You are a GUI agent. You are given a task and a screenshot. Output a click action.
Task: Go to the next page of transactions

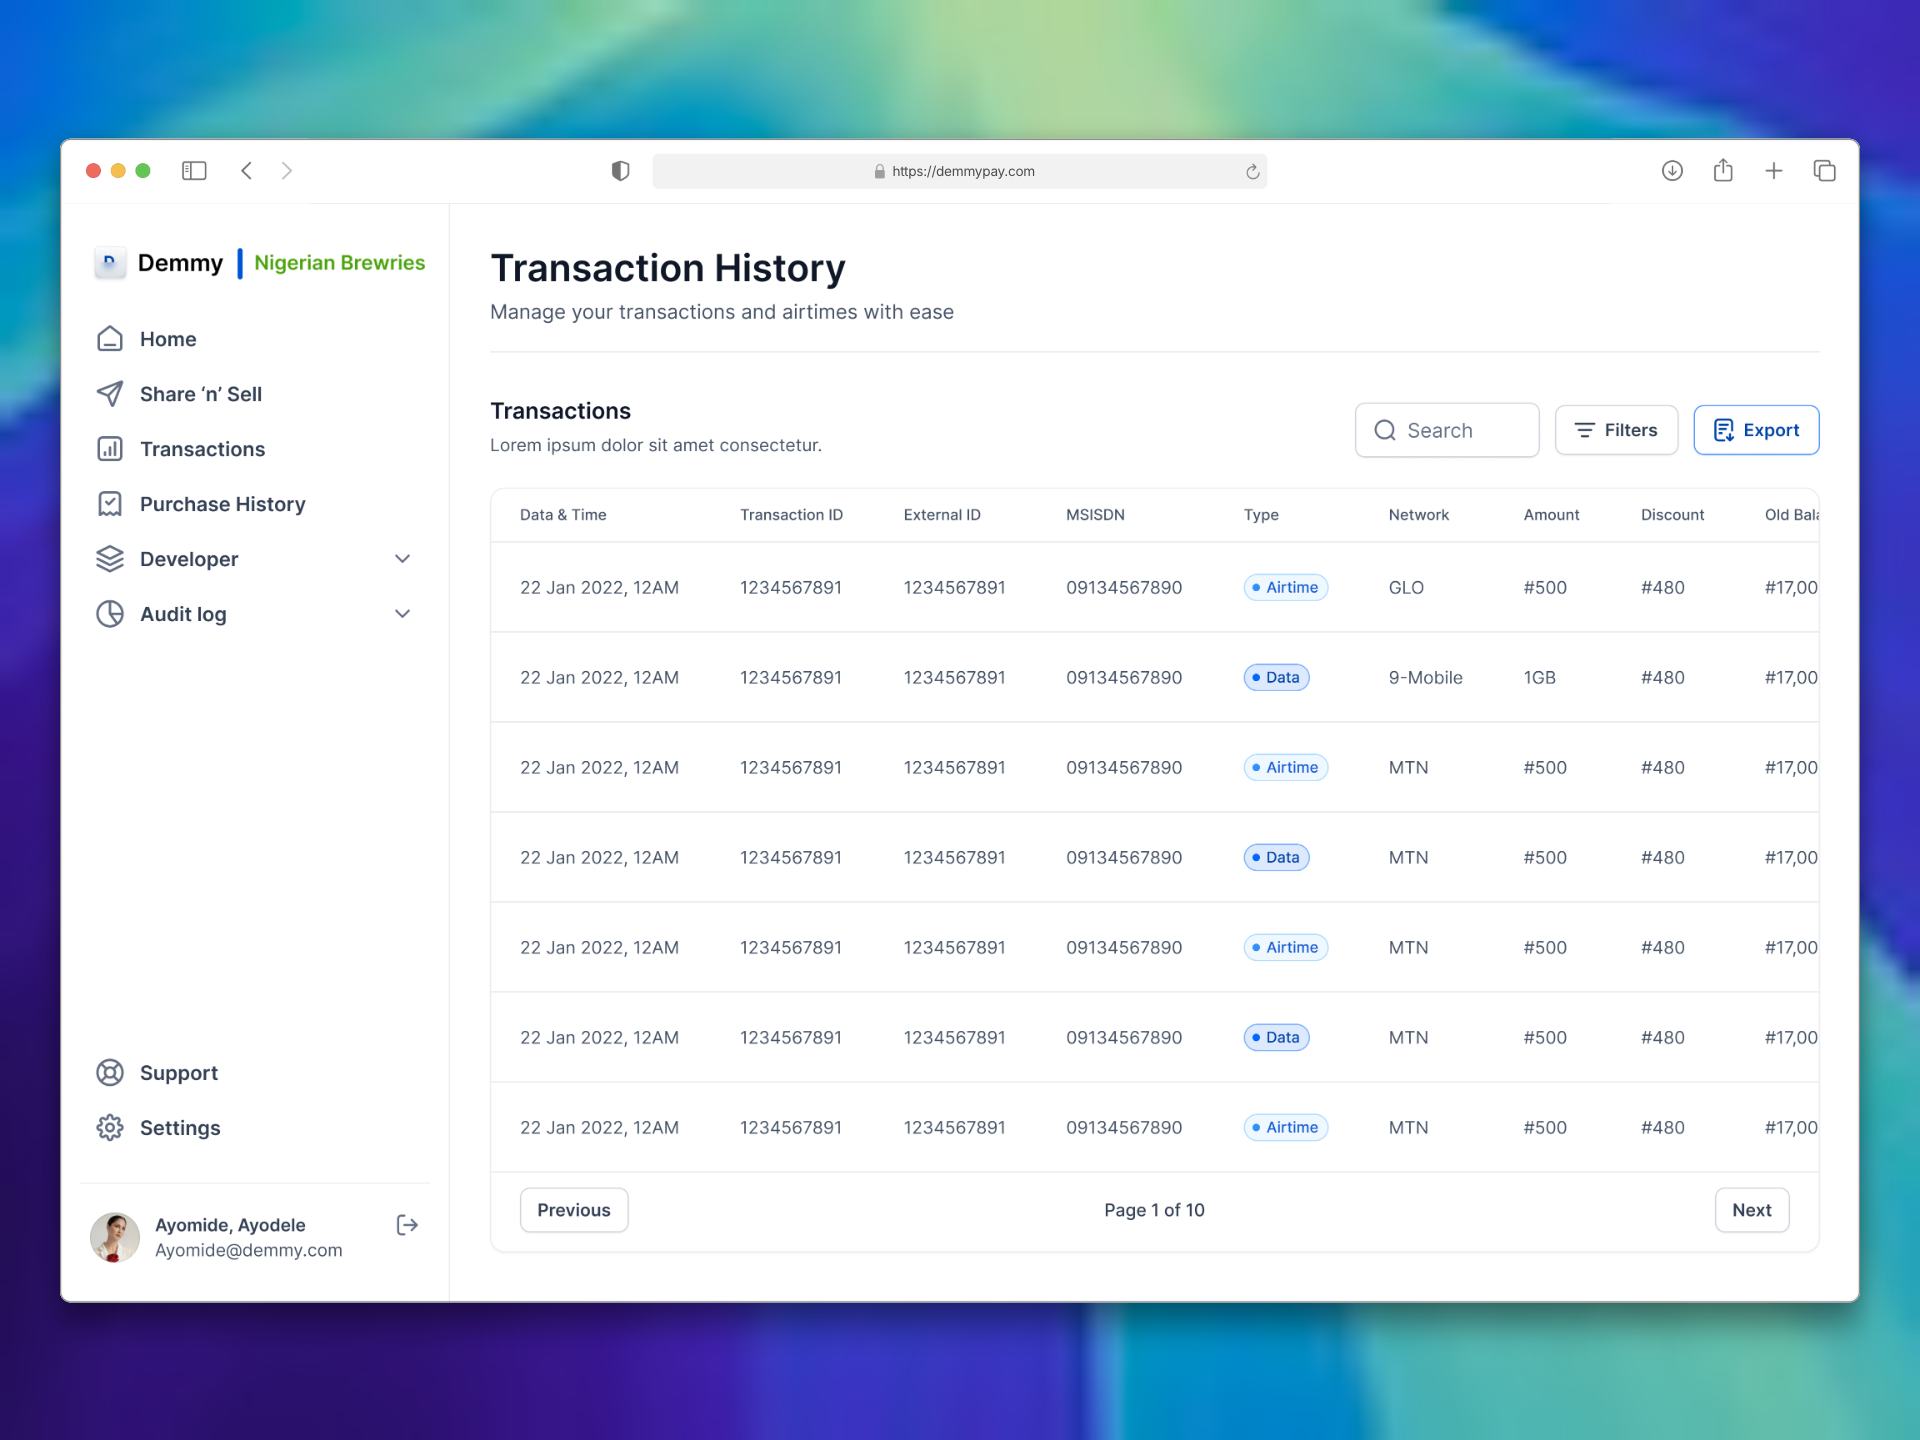1751,1209
